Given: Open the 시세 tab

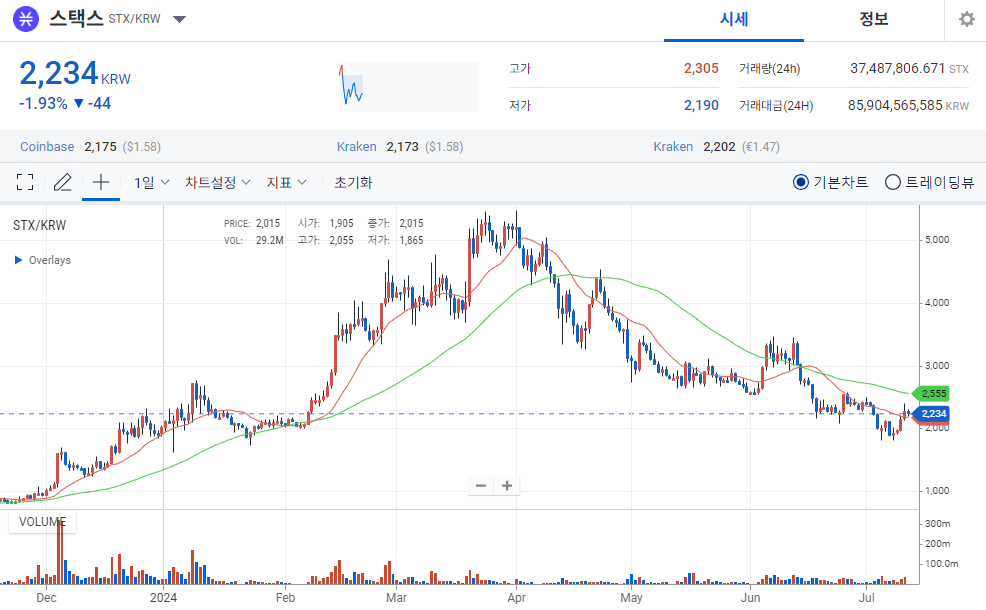Looking at the screenshot, I should click(x=734, y=19).
